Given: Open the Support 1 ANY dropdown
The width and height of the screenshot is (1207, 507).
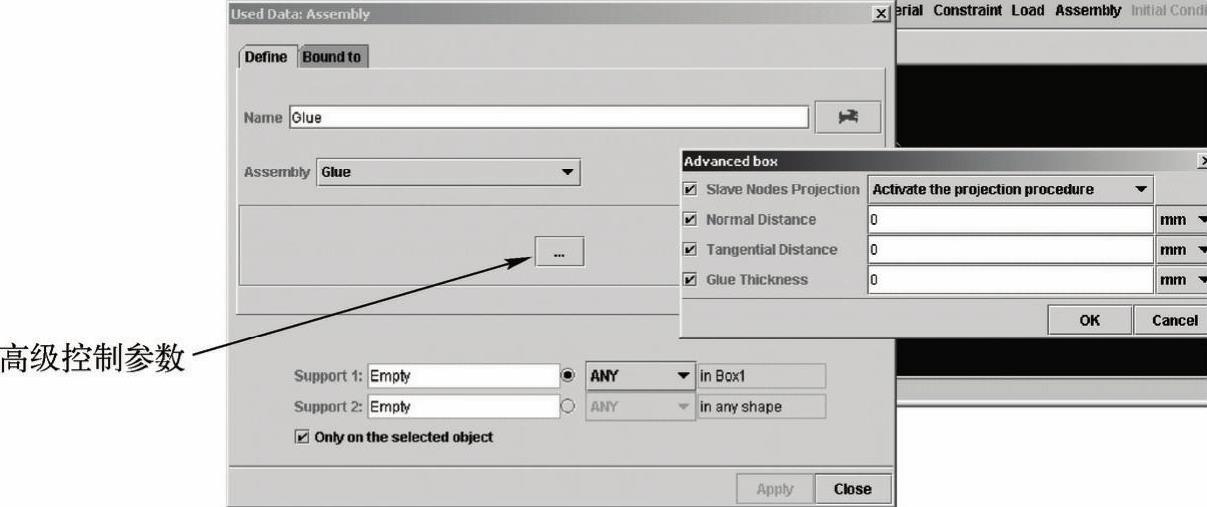Looking at the screenshot, I should pos(639,376).
